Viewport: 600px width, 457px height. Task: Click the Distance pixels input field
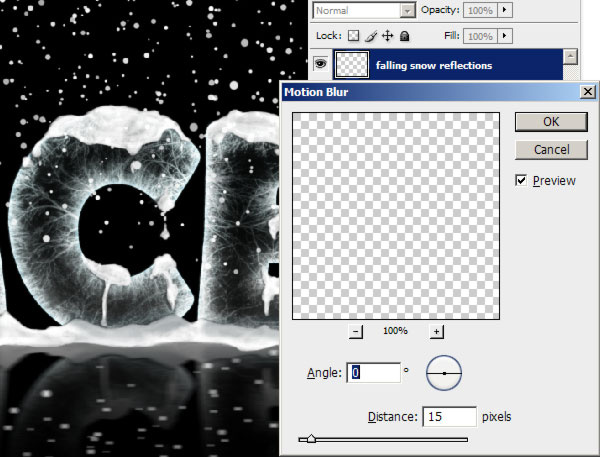450,415
